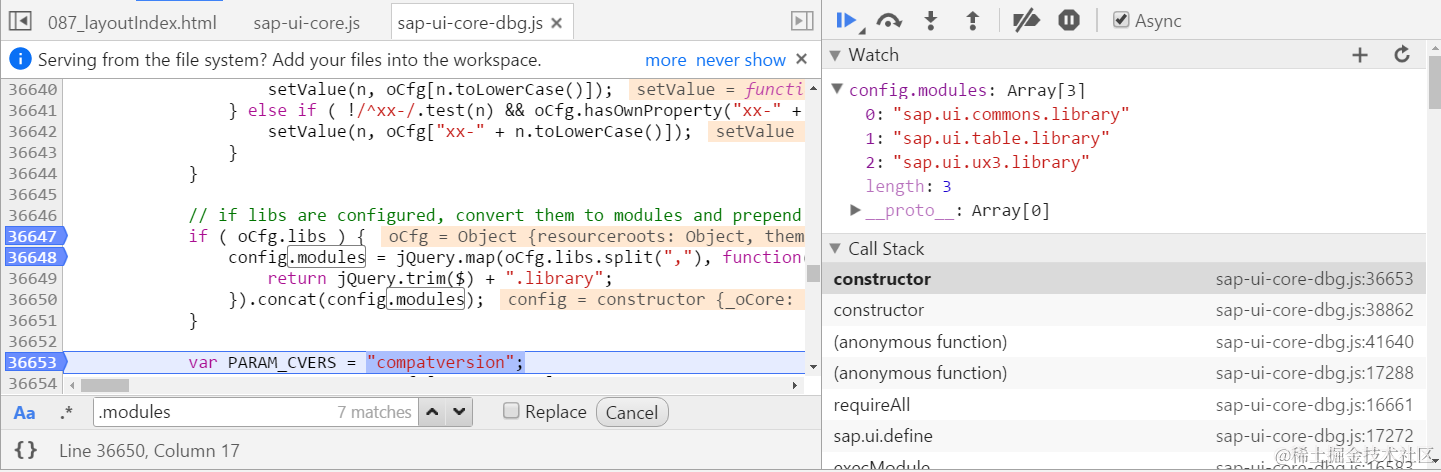Click the comment on line 36646
Screen dimensions: 1441x472
pos(495,215)
